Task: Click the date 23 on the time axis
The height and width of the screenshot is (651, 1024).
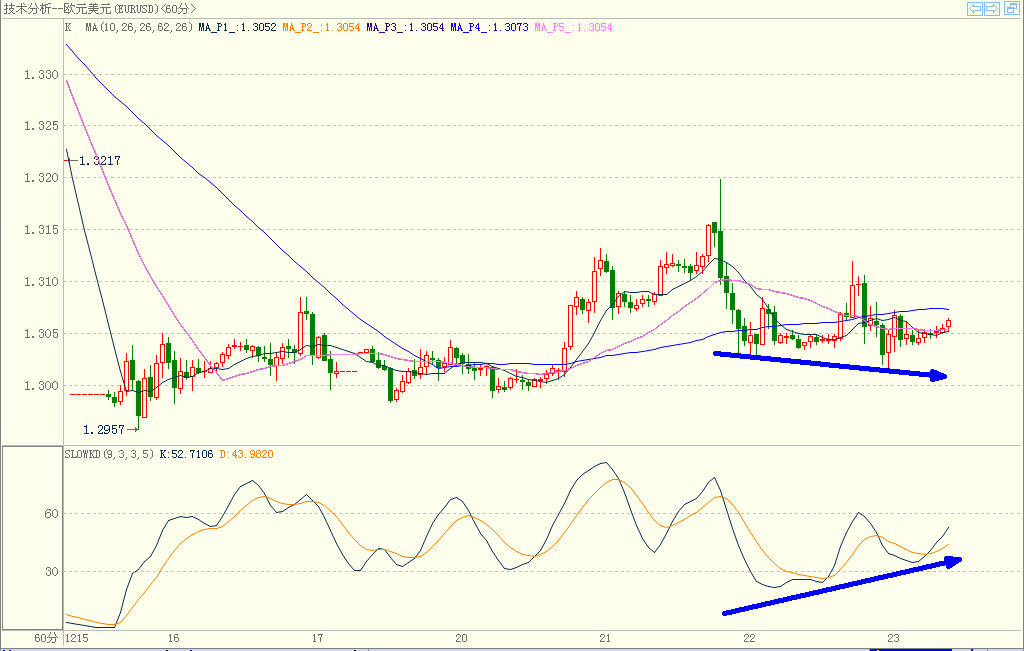Action: (x=893, y=638)
